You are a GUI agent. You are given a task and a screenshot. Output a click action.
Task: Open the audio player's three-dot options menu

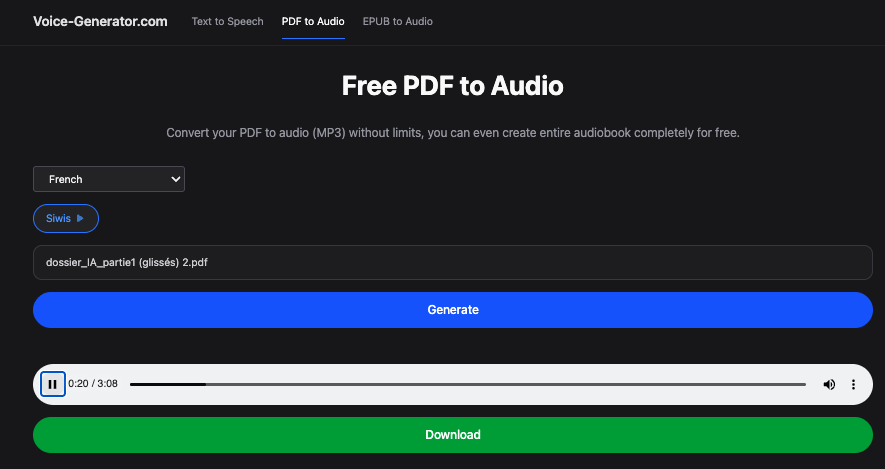(853, 384)
